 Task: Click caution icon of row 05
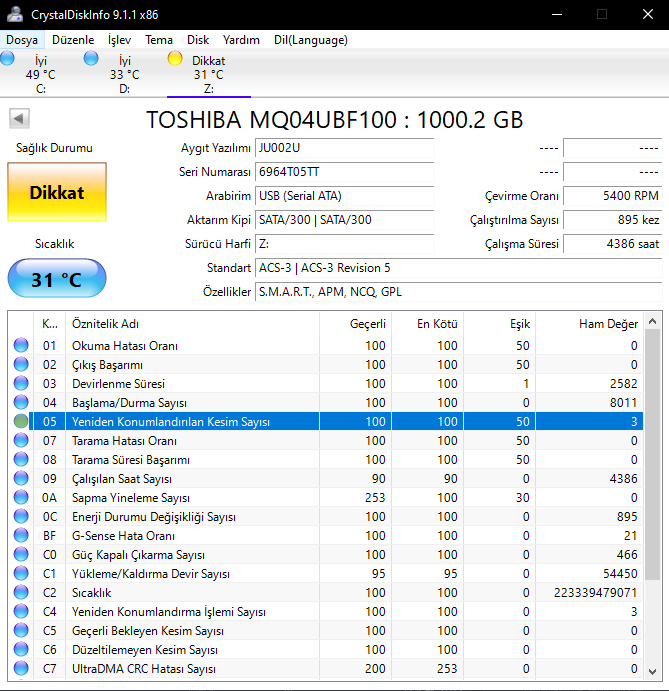click(21, 421)
